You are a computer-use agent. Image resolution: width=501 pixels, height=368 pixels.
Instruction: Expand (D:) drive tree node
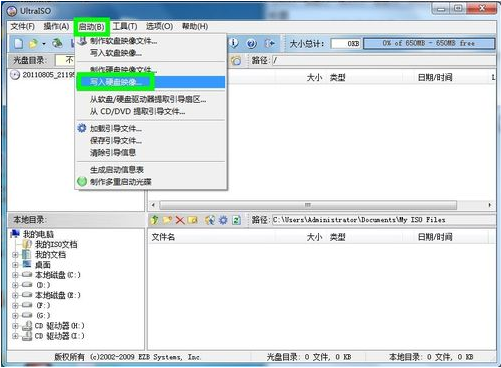tap(15, 285)
